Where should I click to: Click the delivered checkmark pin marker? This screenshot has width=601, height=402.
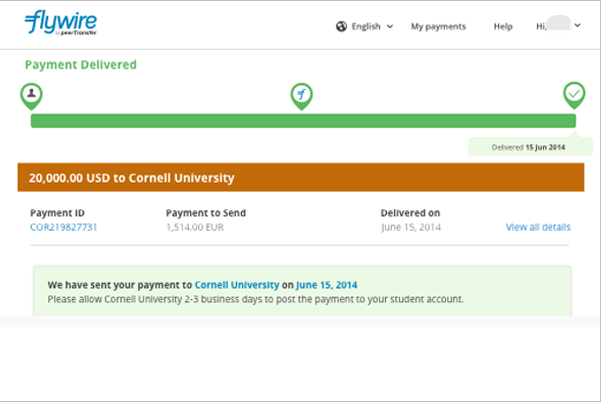point(574,95)
